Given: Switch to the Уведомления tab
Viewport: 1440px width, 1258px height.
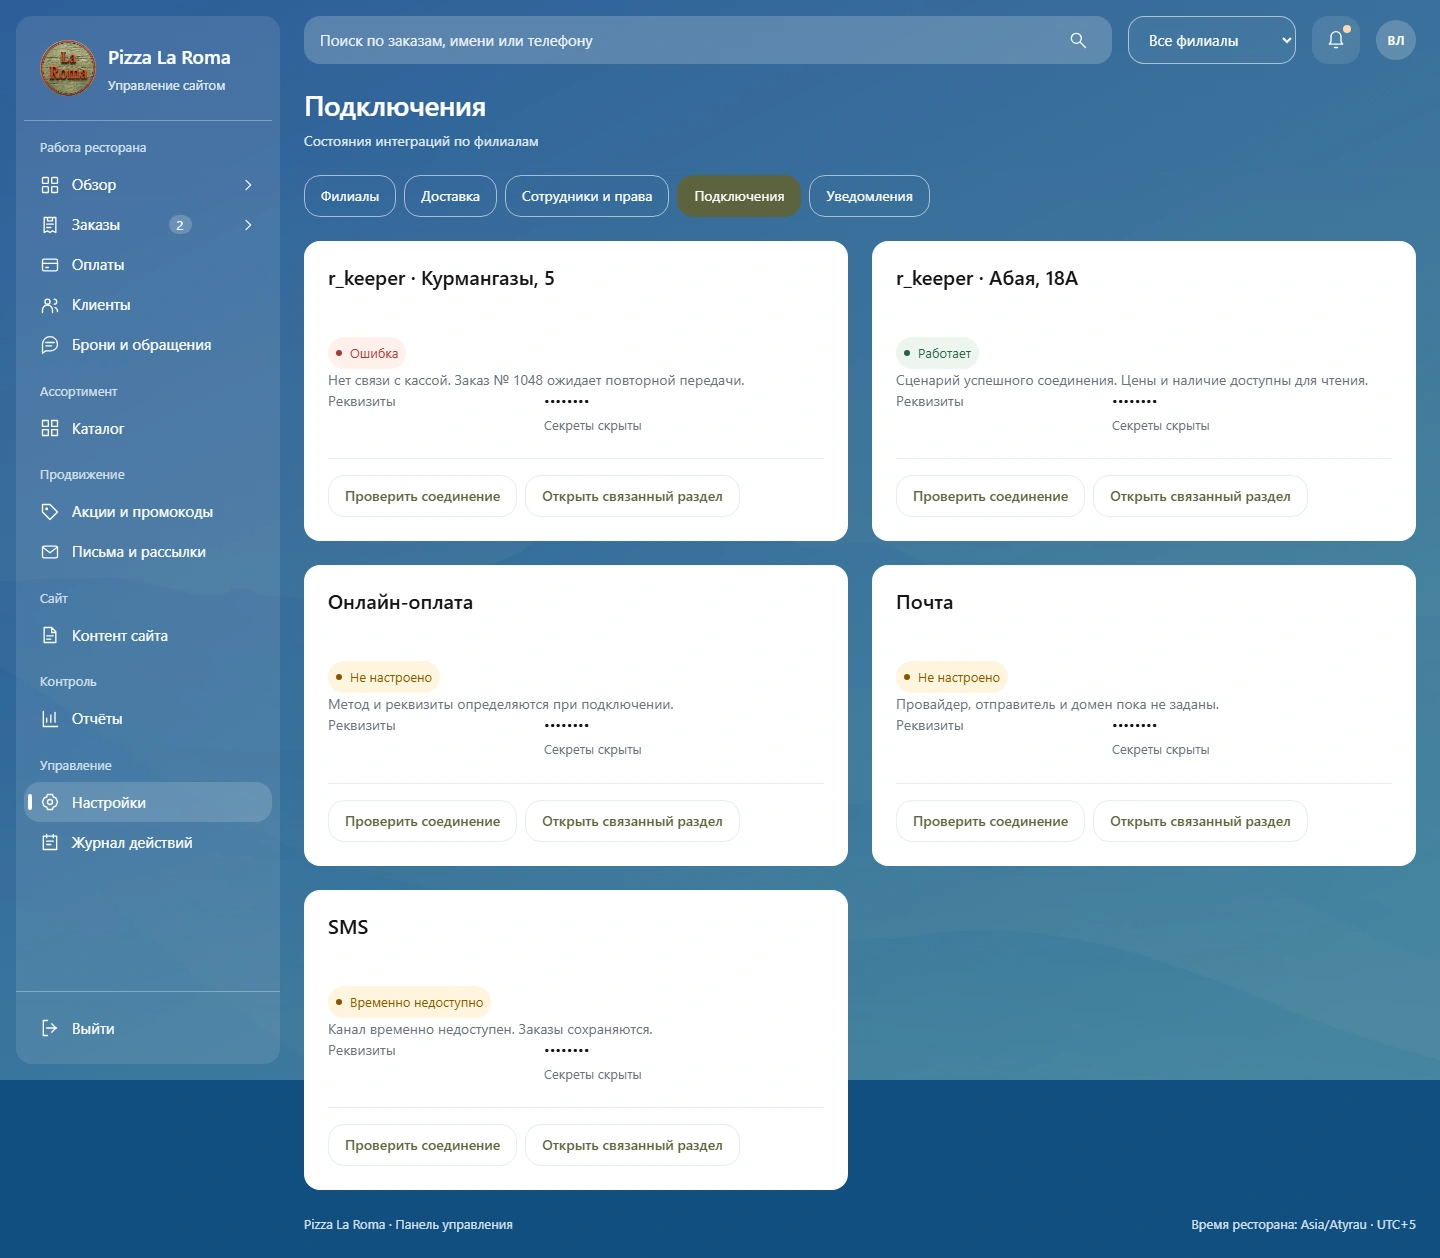Looking at the screenshot, I should [x=869, y=196].
